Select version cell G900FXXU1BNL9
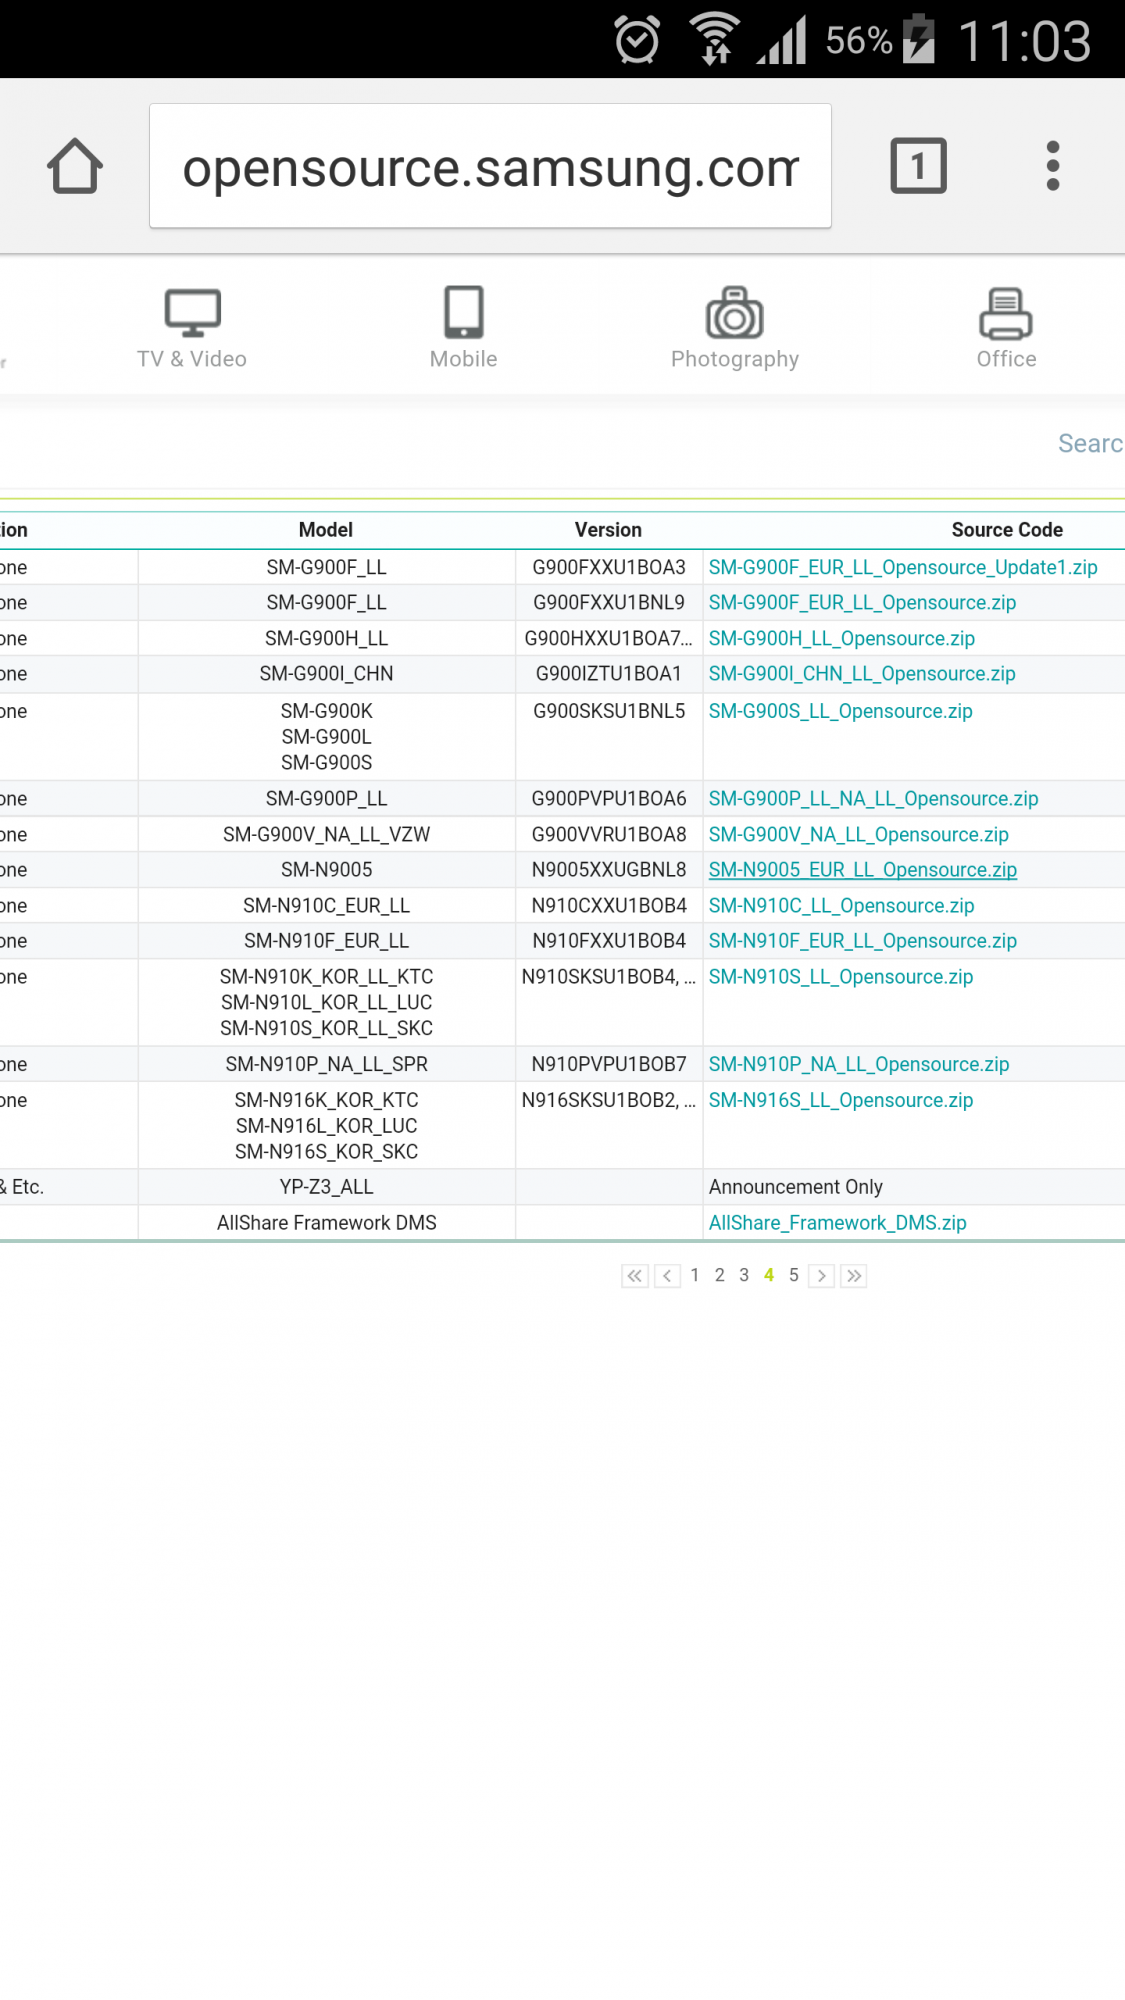1125x2000 pixels. pyautogui.click(x=609, y=603)
